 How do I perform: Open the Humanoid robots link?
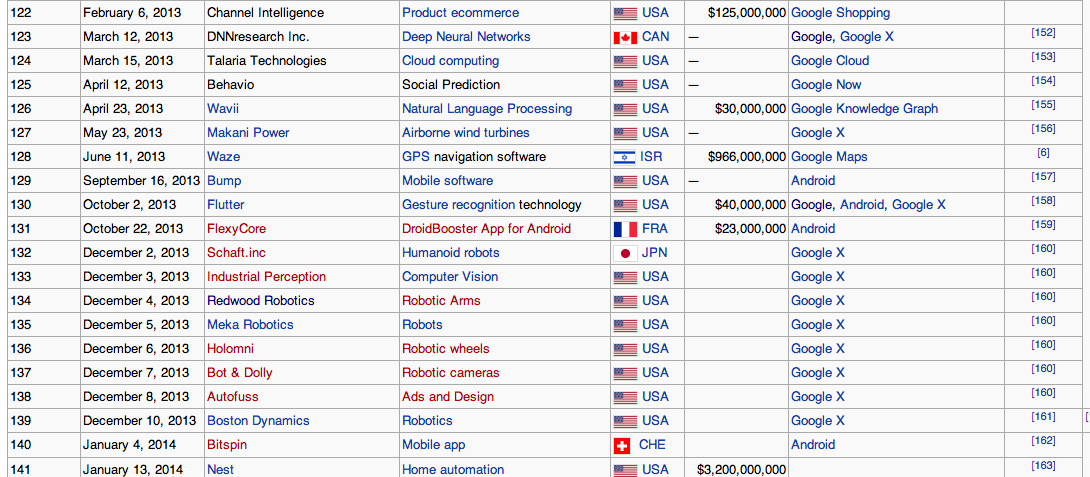point(450,252)
